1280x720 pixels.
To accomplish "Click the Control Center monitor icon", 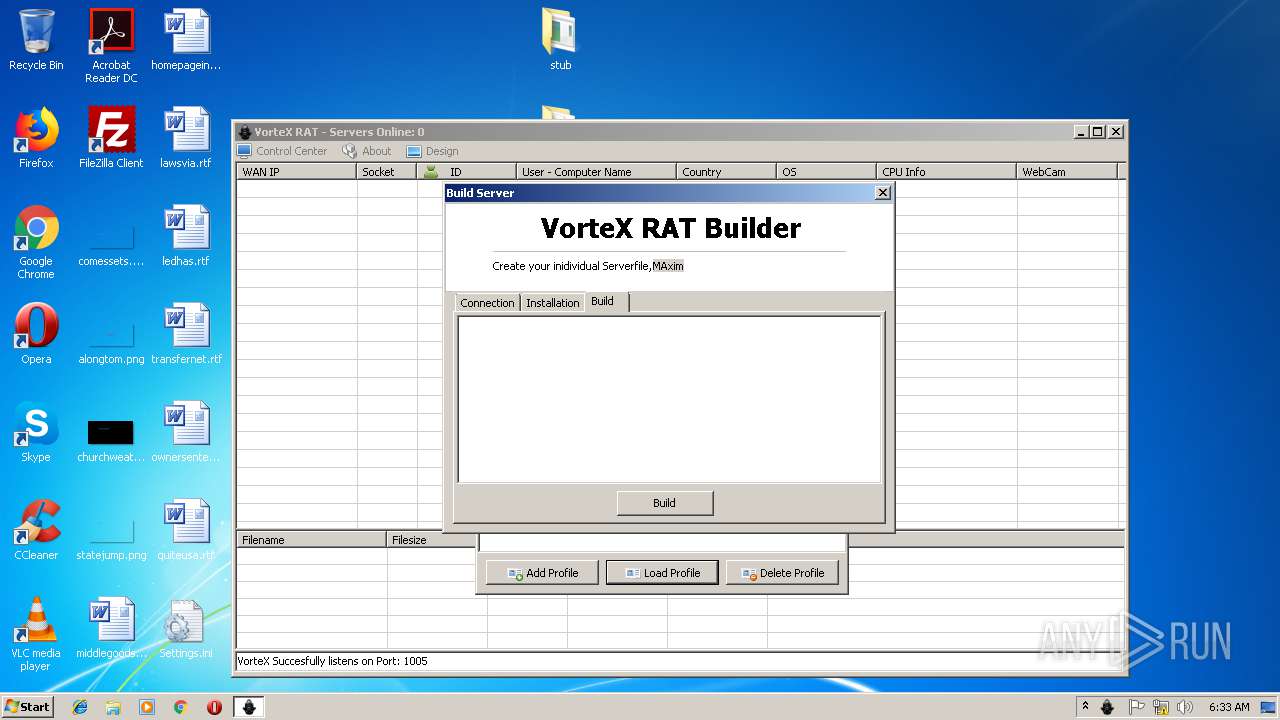I will [x=245, y=151].
